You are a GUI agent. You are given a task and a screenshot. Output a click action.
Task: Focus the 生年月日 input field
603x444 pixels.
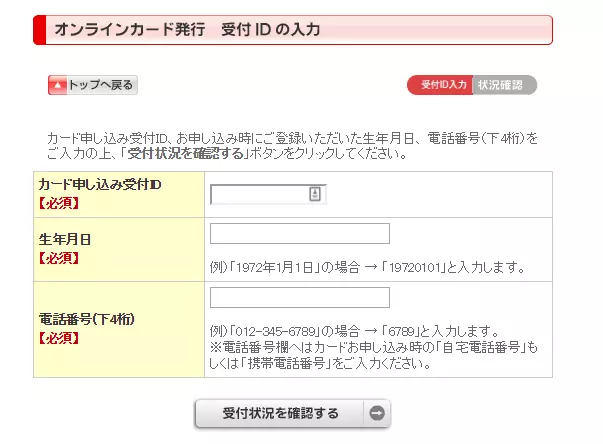[300, 233]
